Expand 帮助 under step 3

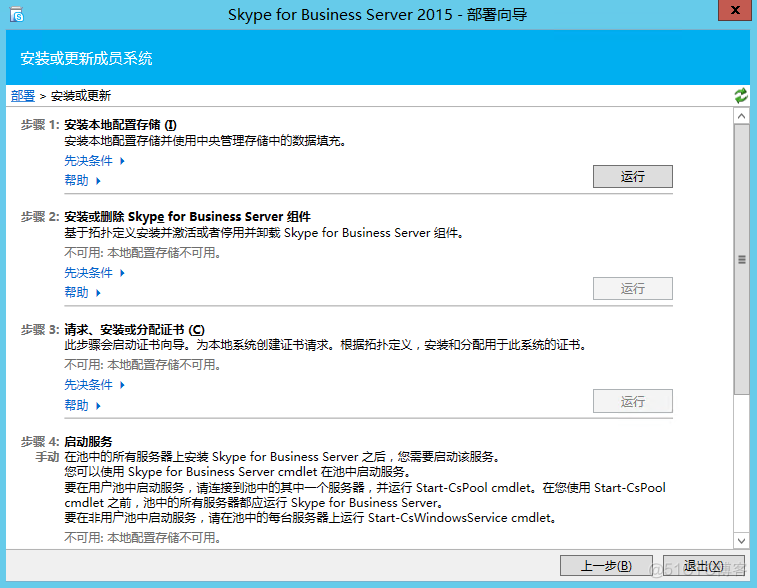[x=83, y=405]
